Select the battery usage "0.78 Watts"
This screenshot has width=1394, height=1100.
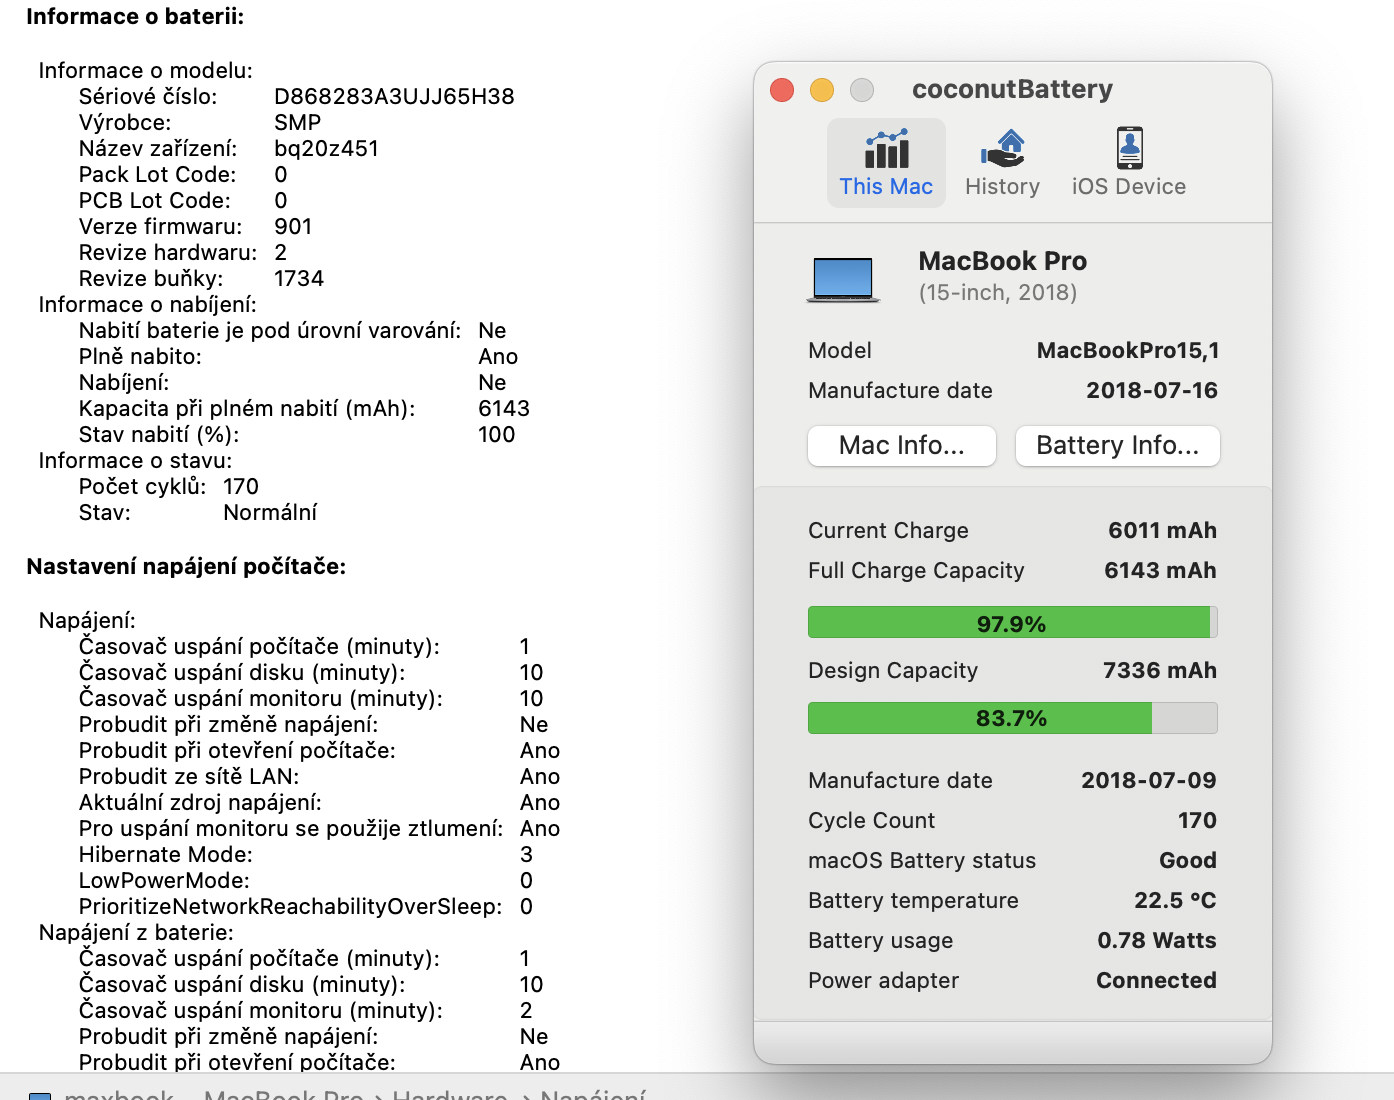[x=1157, y=940]
